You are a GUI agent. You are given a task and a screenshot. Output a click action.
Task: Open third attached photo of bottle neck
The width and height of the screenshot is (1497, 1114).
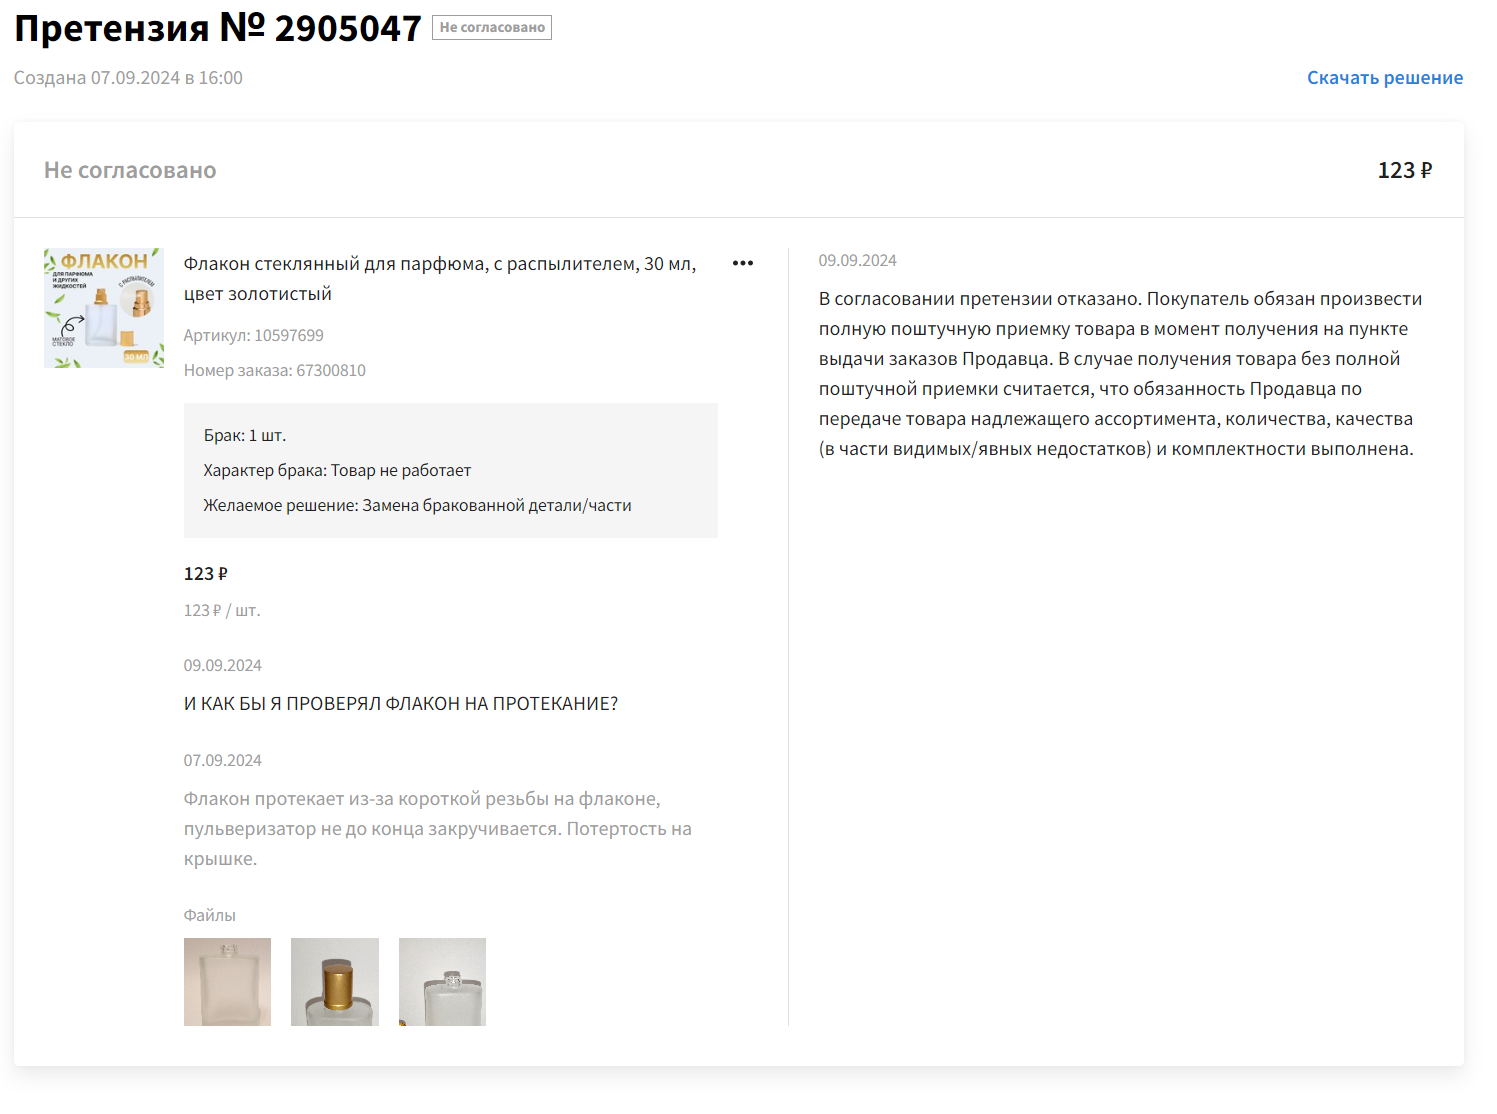[x=442, y=981]
